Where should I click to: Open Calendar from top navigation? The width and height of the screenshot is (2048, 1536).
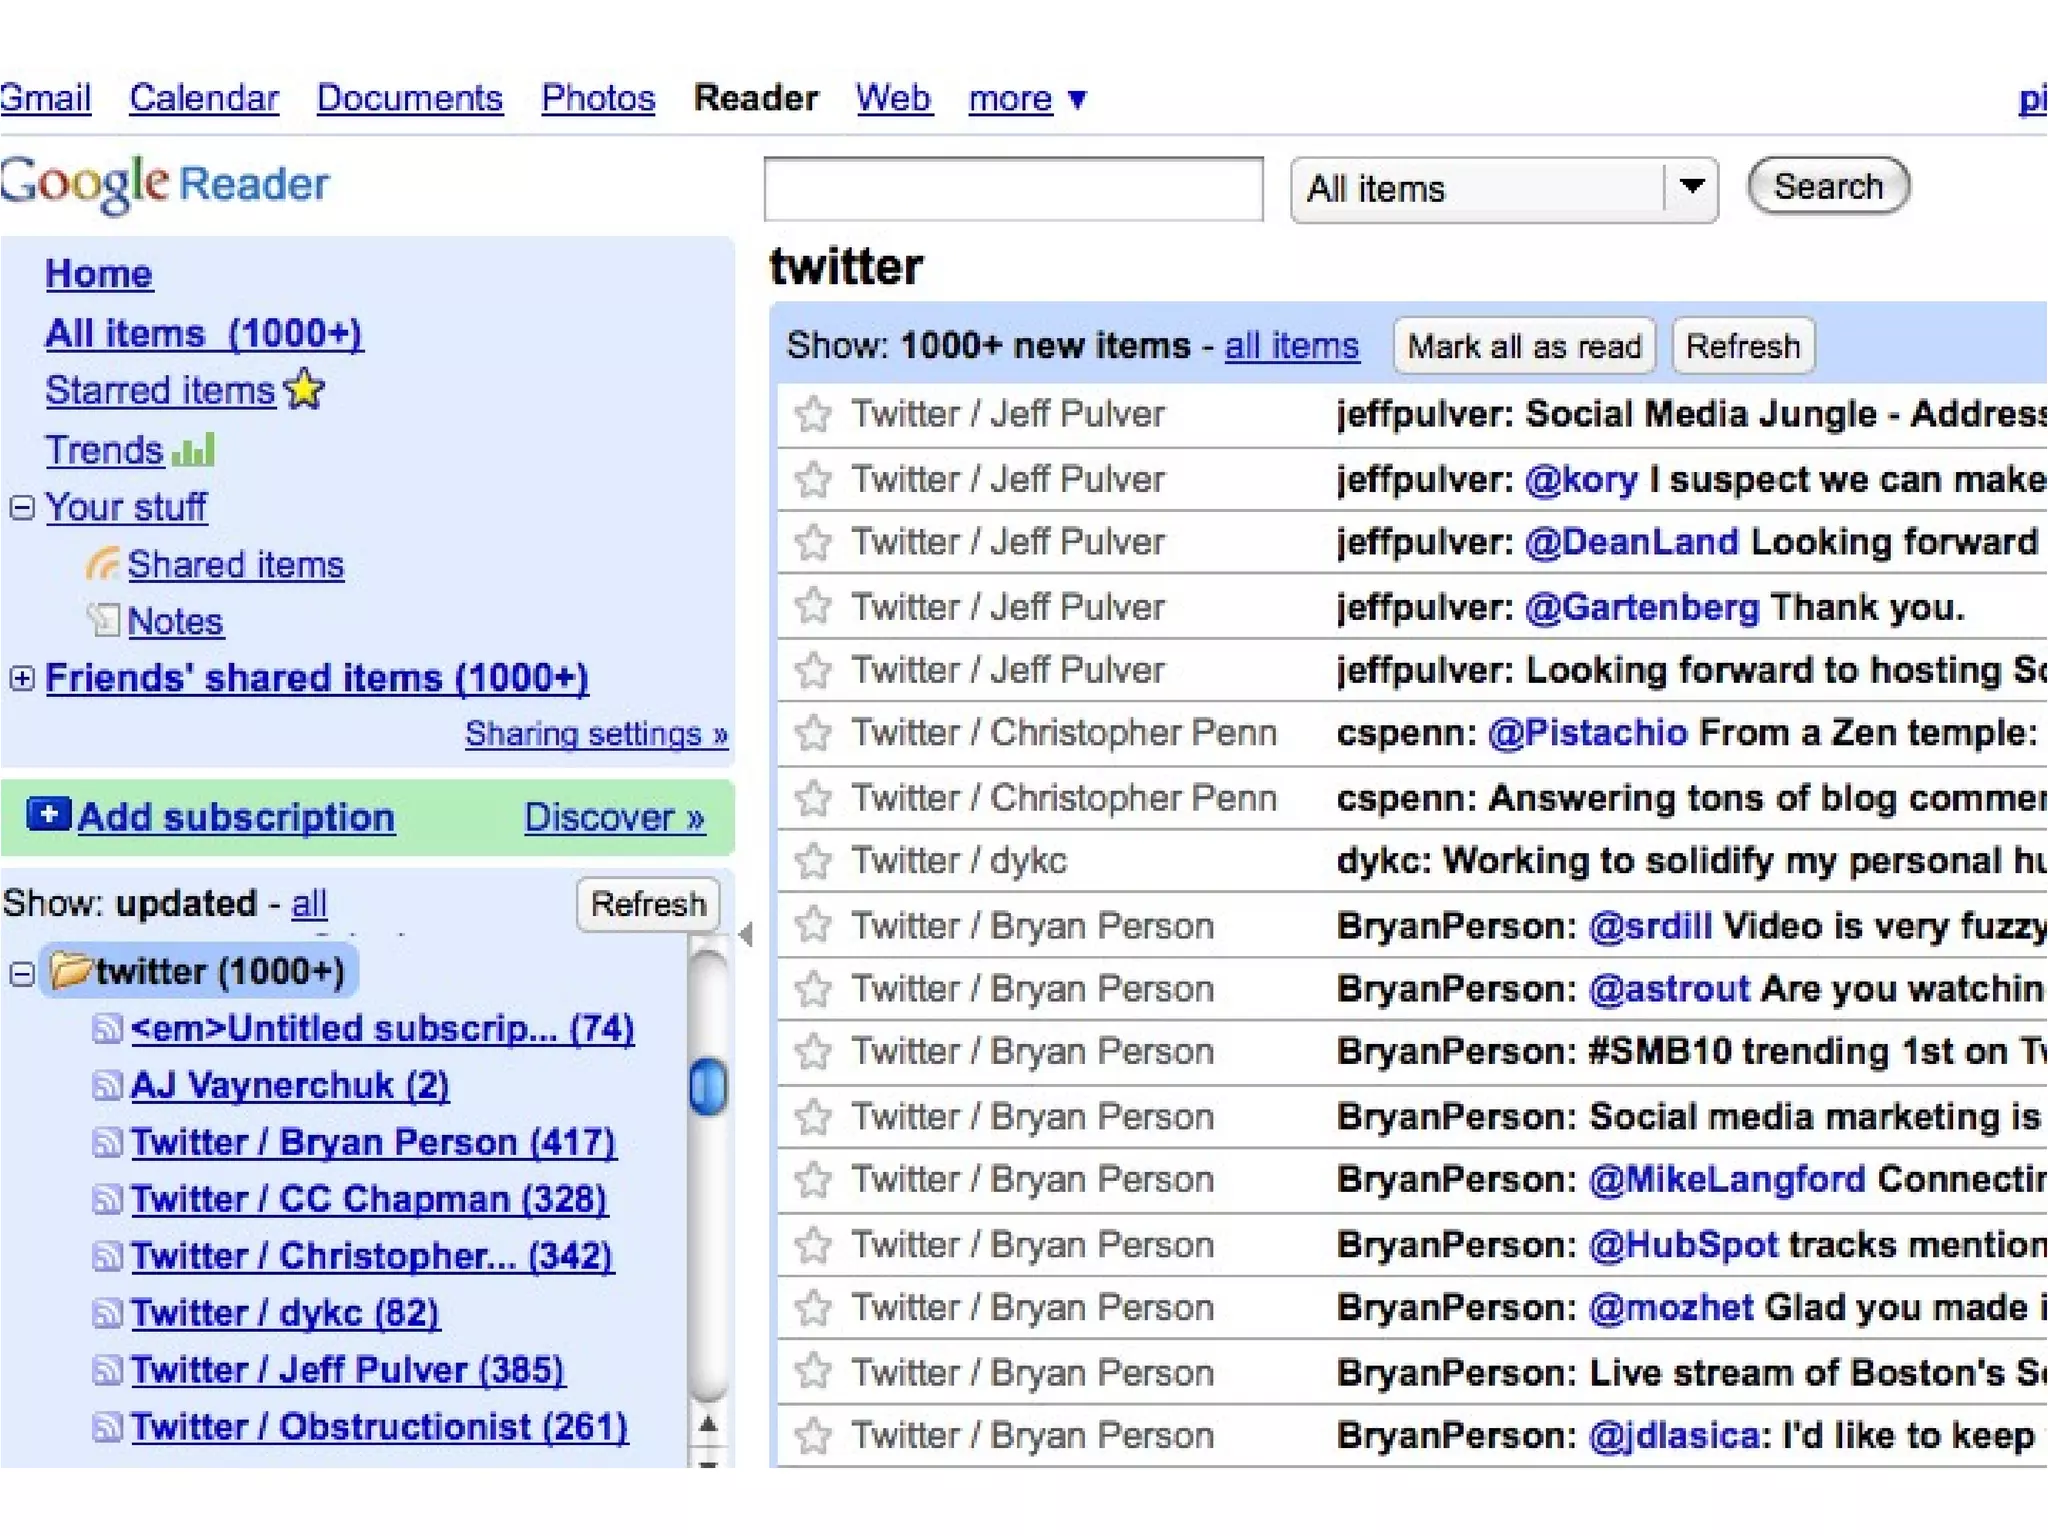204,98
